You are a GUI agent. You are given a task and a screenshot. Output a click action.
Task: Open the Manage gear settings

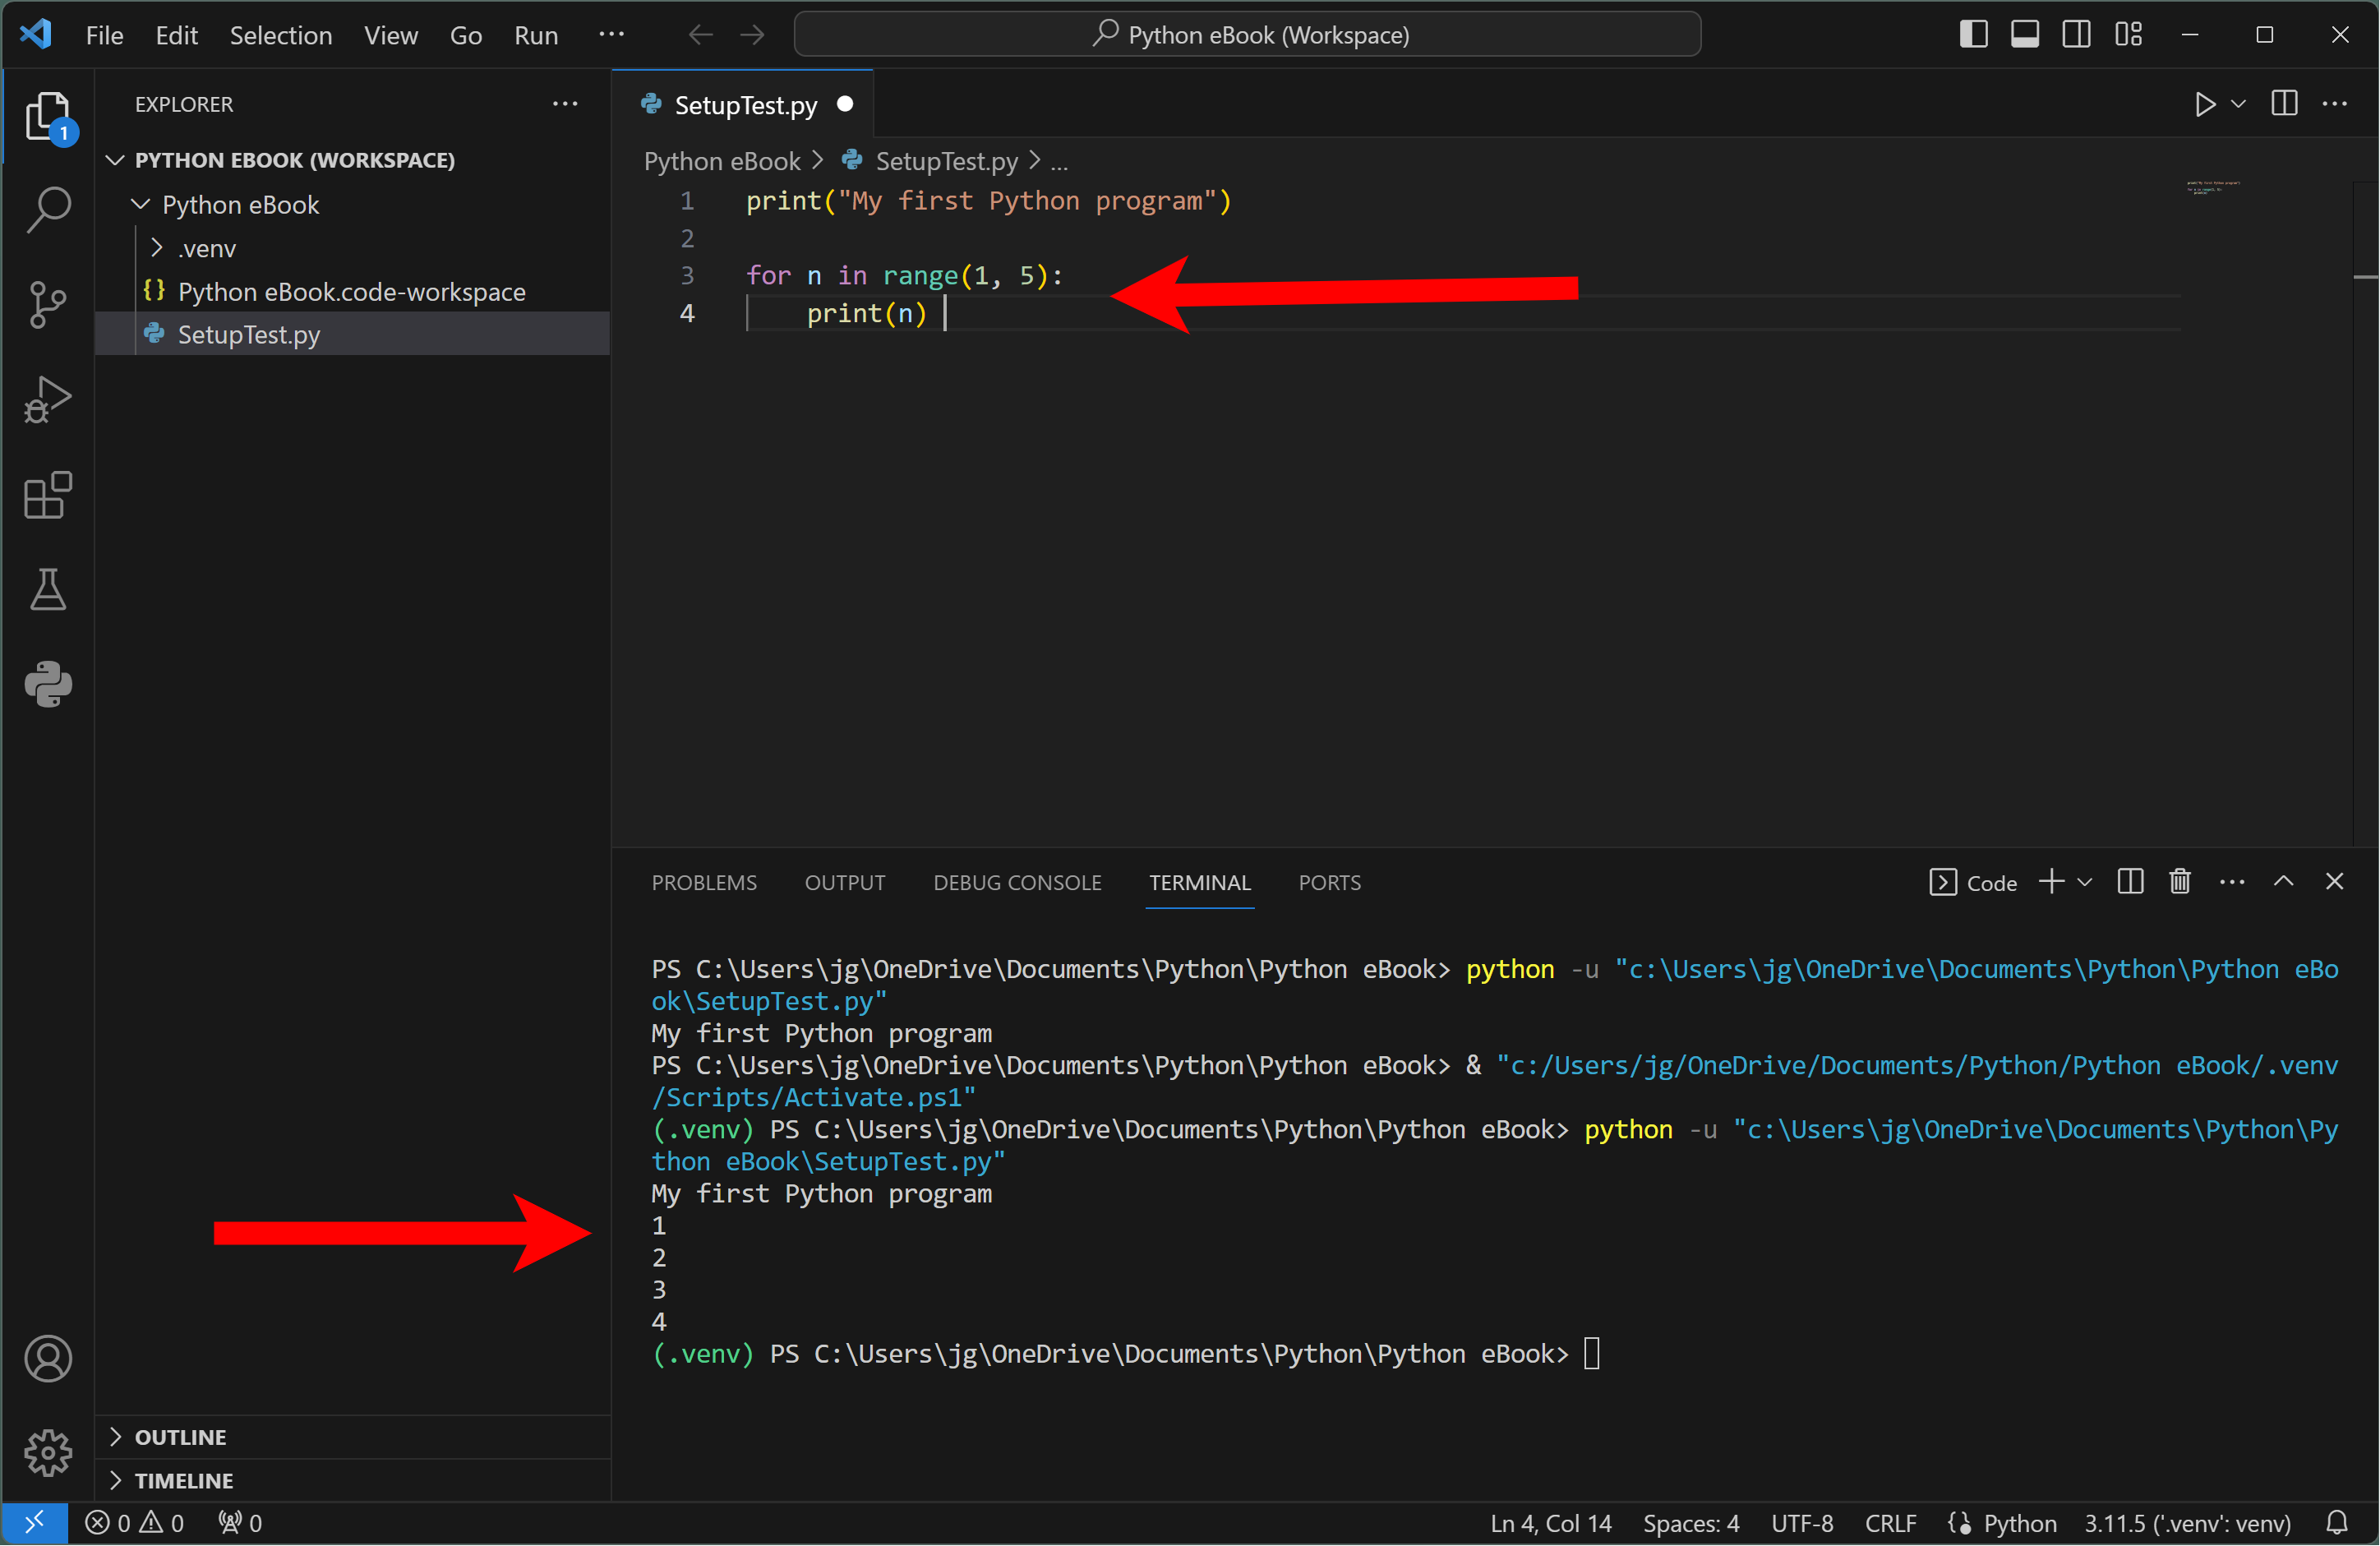pyautogui.click(x=48, y=1453)
